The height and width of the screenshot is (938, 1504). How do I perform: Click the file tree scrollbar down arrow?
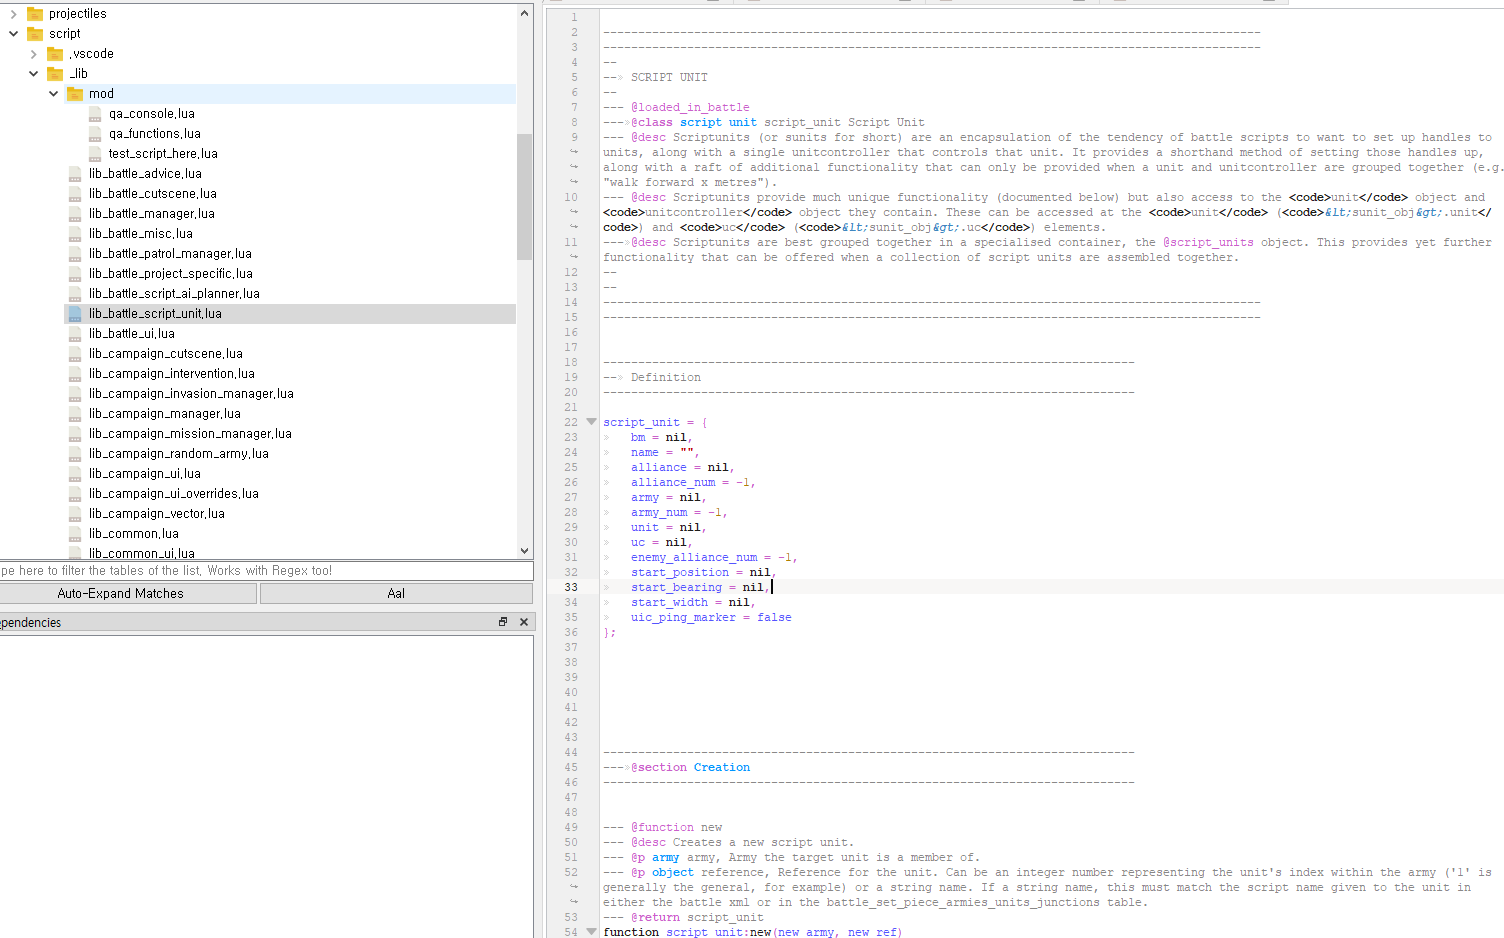tap(524, 550)
